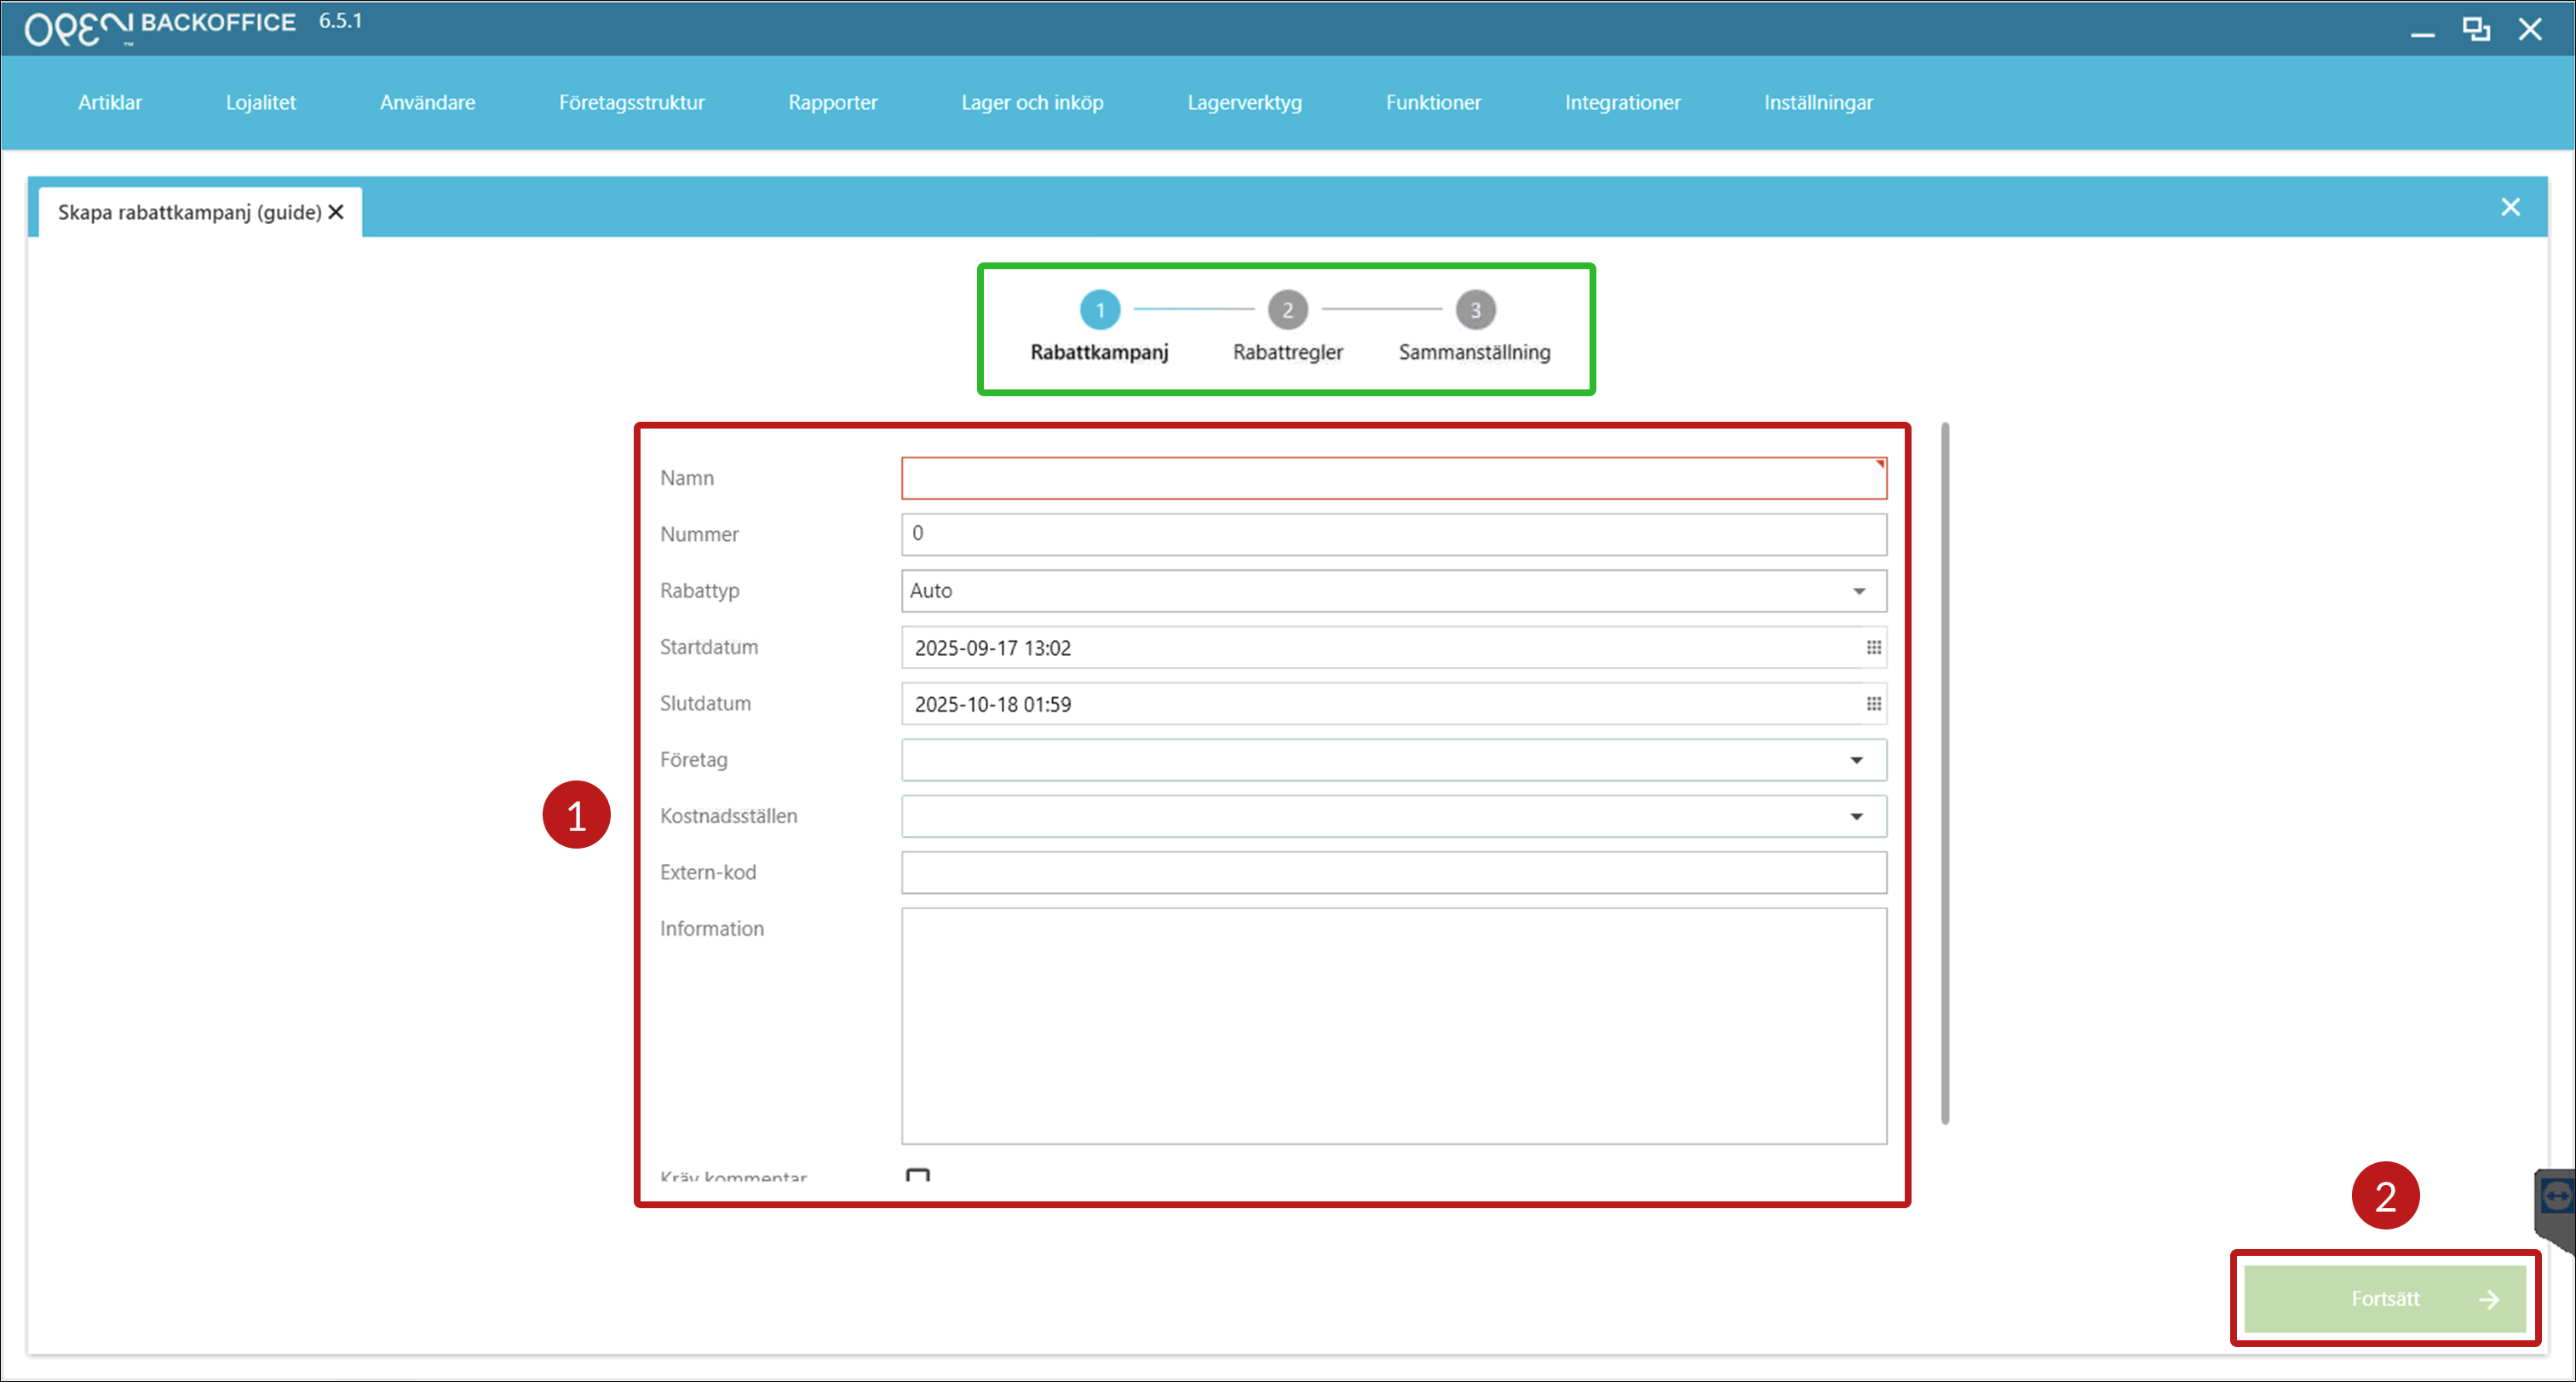Close the panel with the right X
Screen dimensions: 2576x1382
click(x=2510, y=207)
